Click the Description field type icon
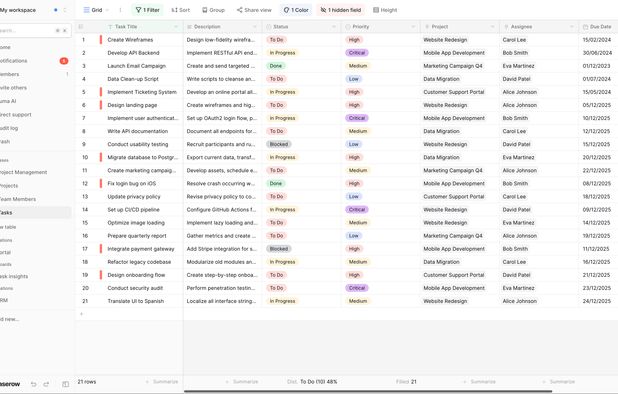 click(189, 27)
